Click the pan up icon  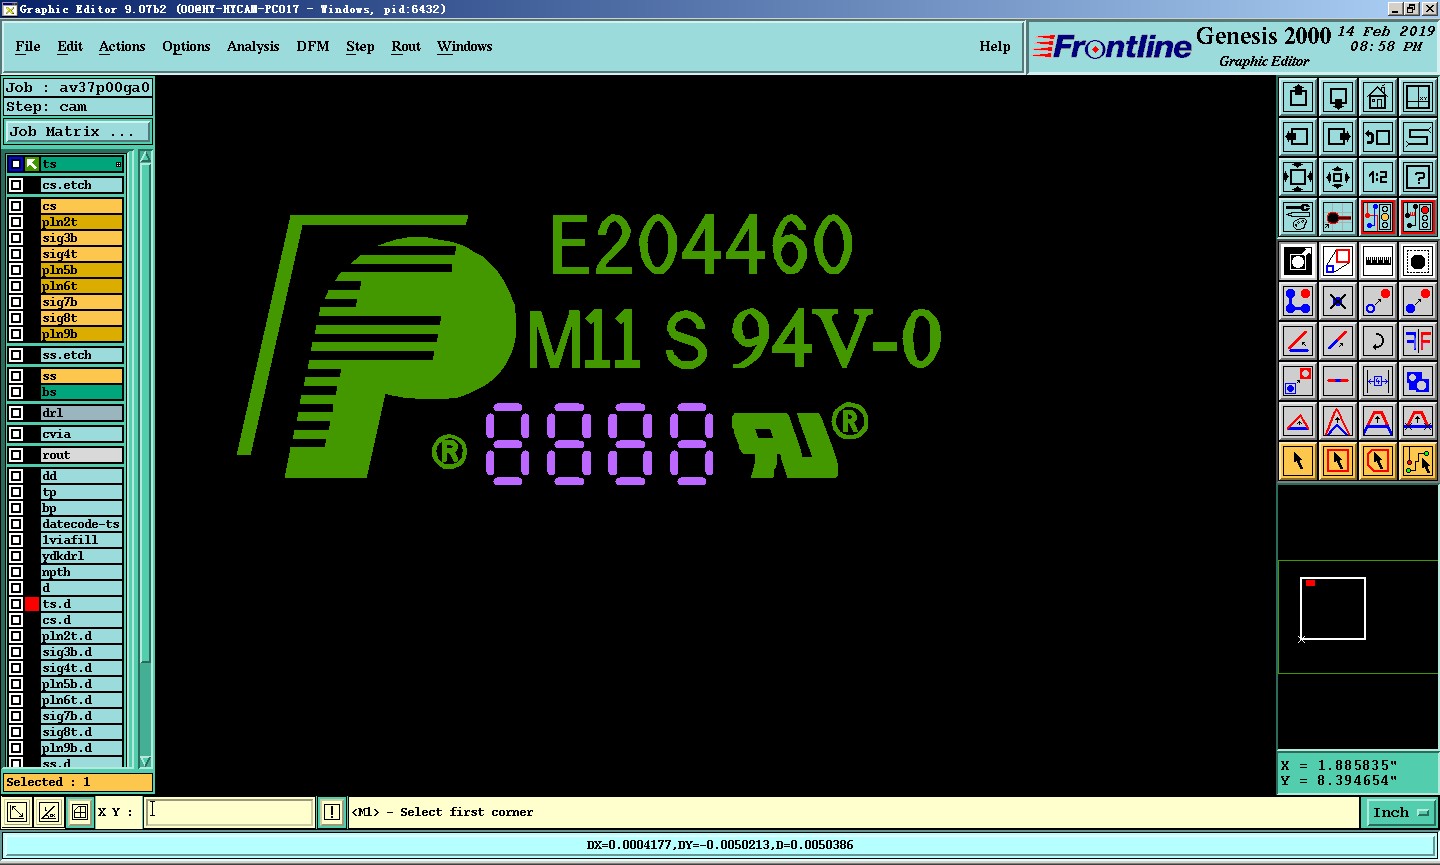click(1298, 97)
